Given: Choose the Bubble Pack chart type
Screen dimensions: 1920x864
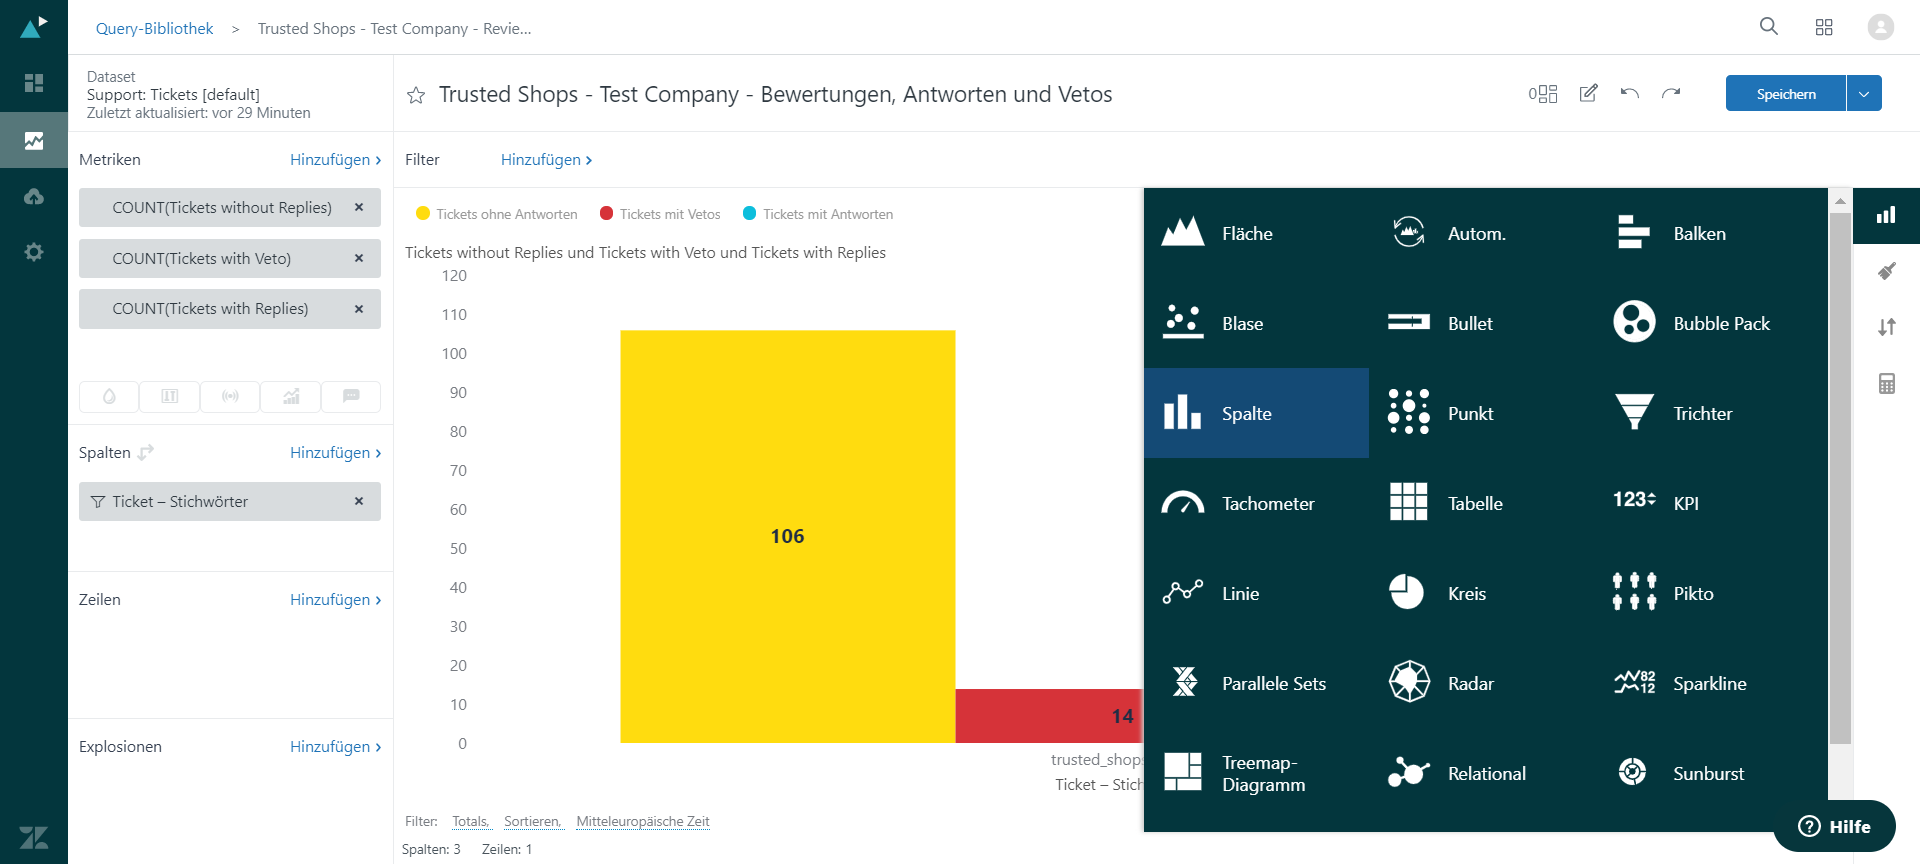Looking at the screenshot, I should click(x=1708, y=323).
